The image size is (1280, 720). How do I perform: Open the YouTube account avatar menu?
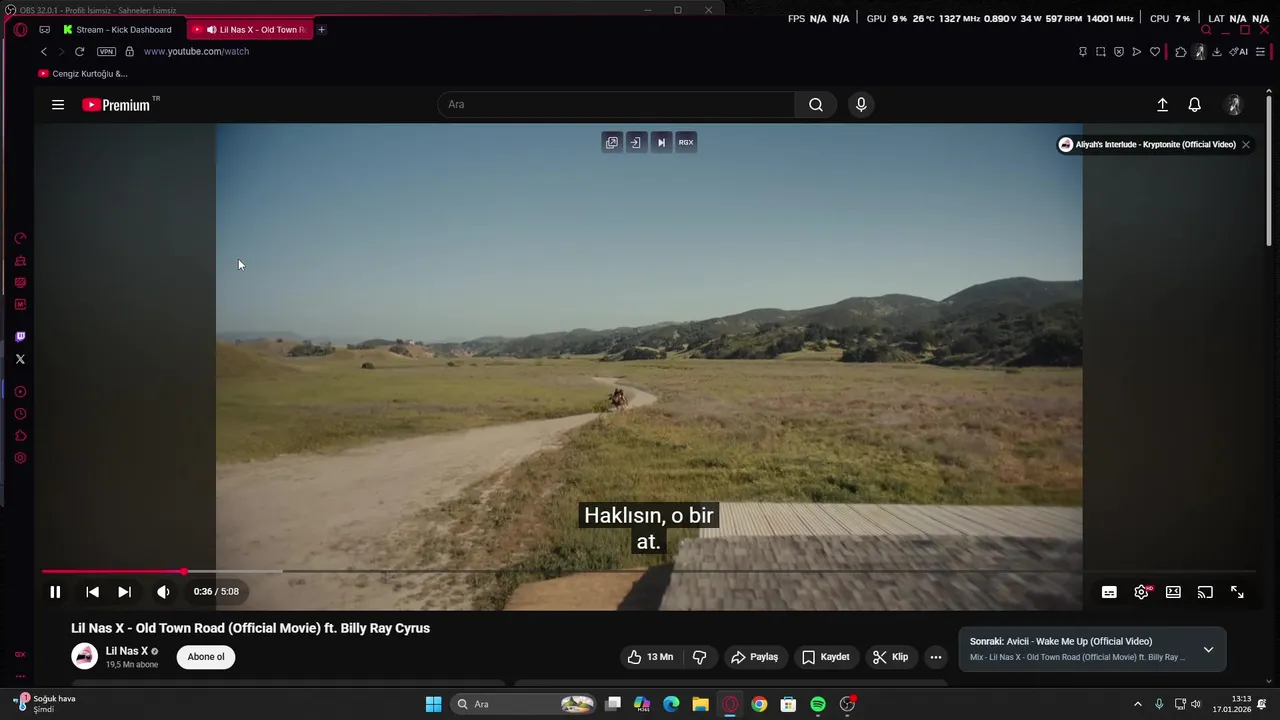point(1234,105)
